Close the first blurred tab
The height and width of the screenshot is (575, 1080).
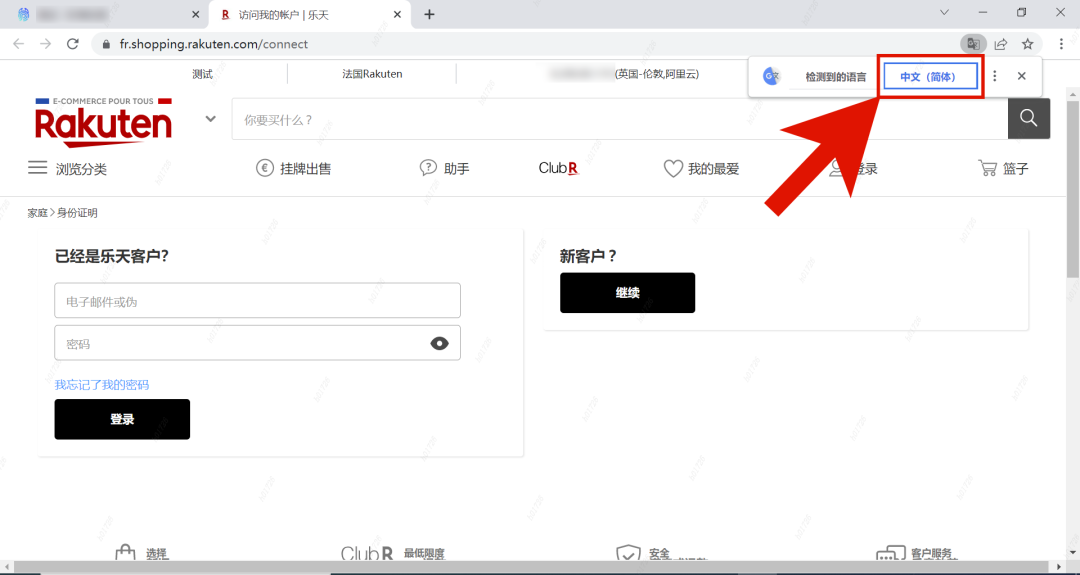[x=196, y=14]
